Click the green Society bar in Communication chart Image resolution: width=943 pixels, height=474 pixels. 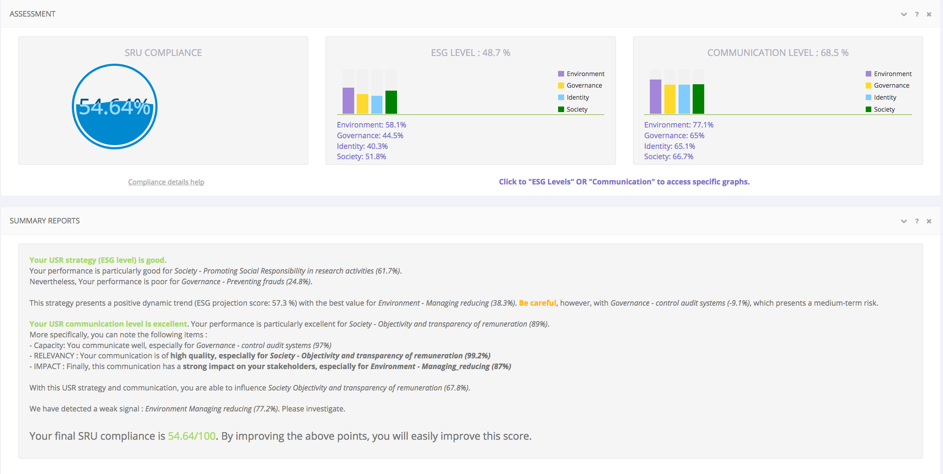point(699,99)
